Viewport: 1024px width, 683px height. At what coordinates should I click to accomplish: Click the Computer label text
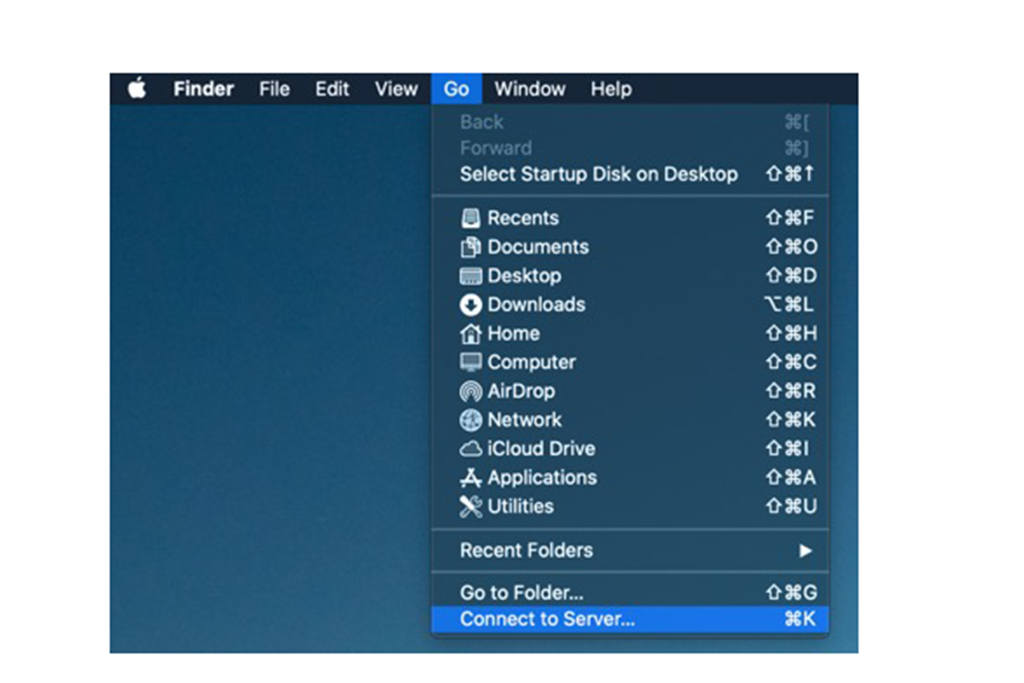pyautogui.click(x=532, y=362)
